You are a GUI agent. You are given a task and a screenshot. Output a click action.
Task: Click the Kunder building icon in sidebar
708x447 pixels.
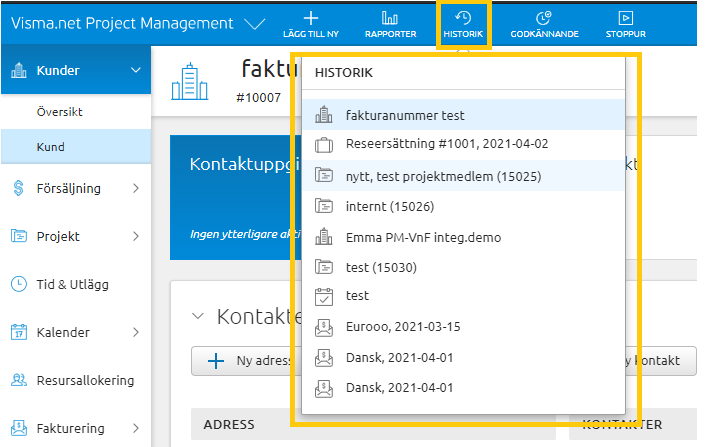click(x=19, y=70)
